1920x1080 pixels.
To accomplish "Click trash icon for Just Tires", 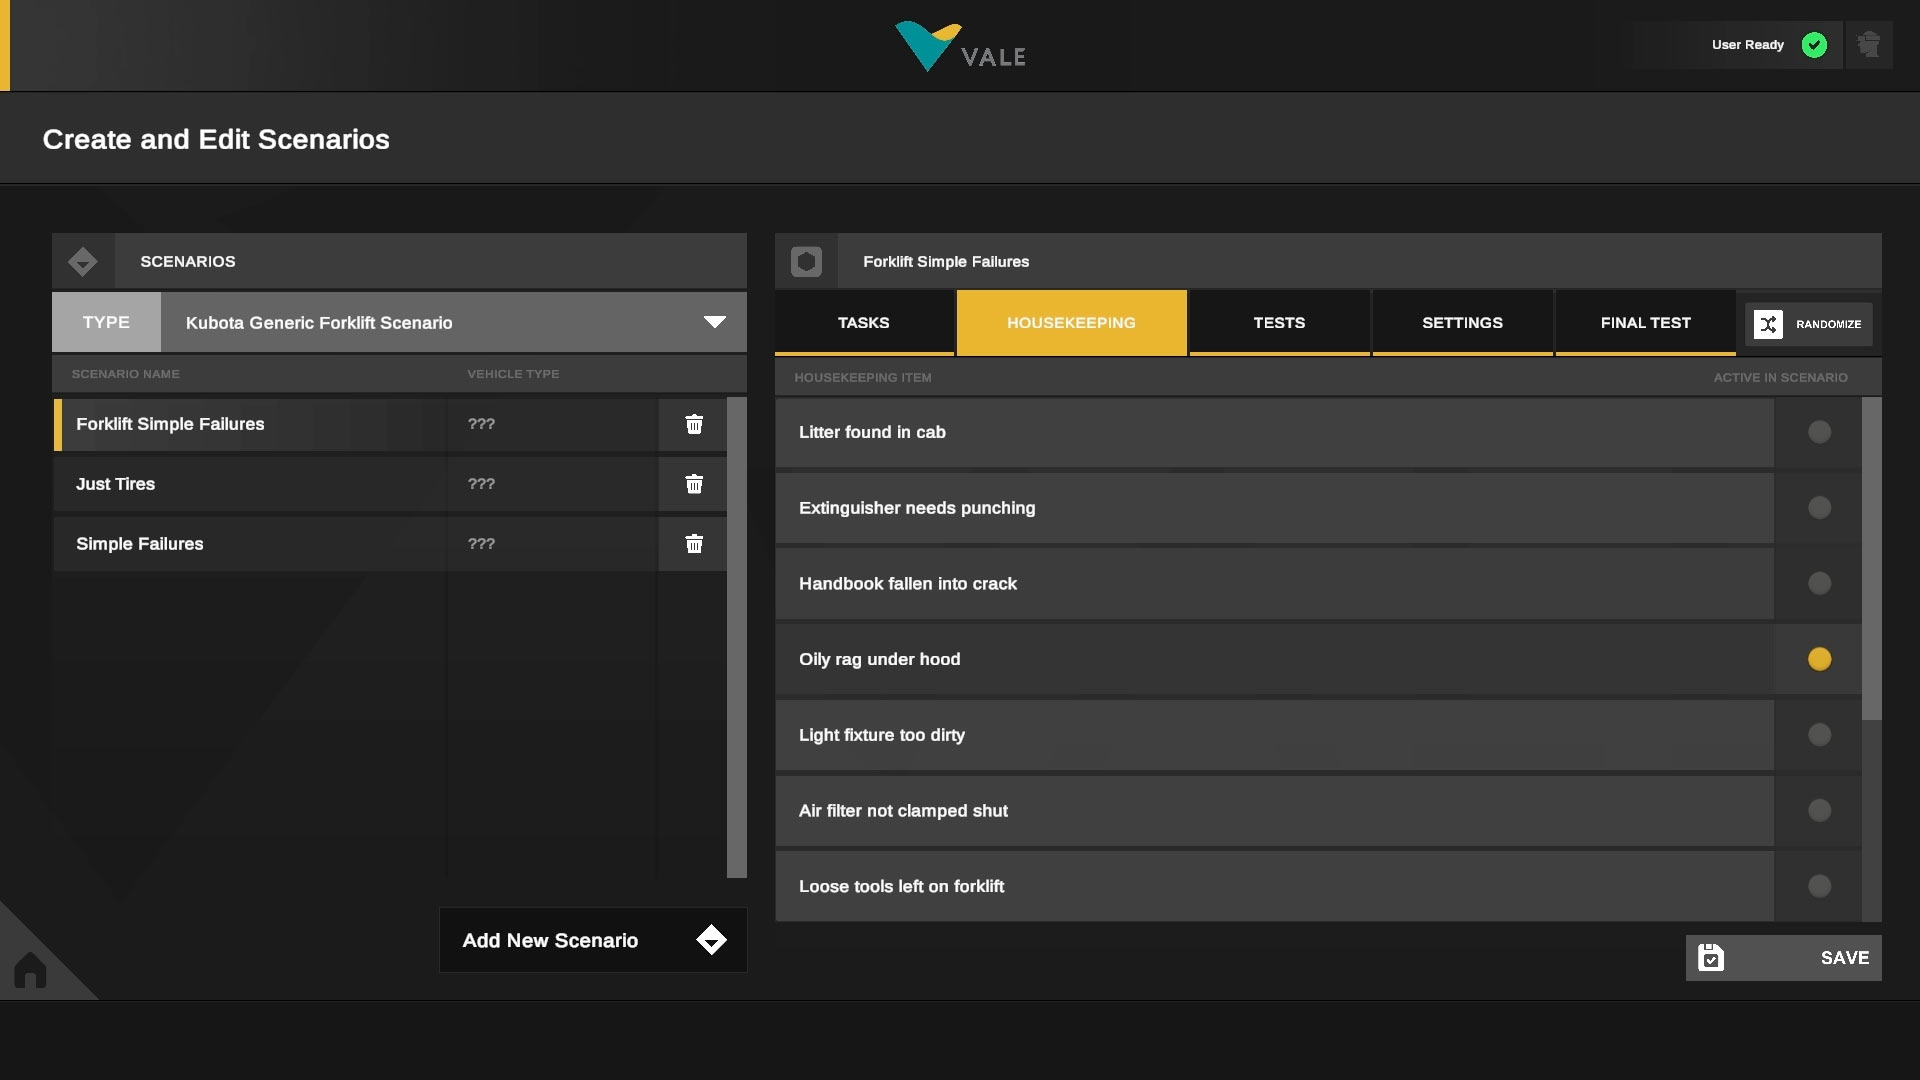I will (x=694, y=484).
